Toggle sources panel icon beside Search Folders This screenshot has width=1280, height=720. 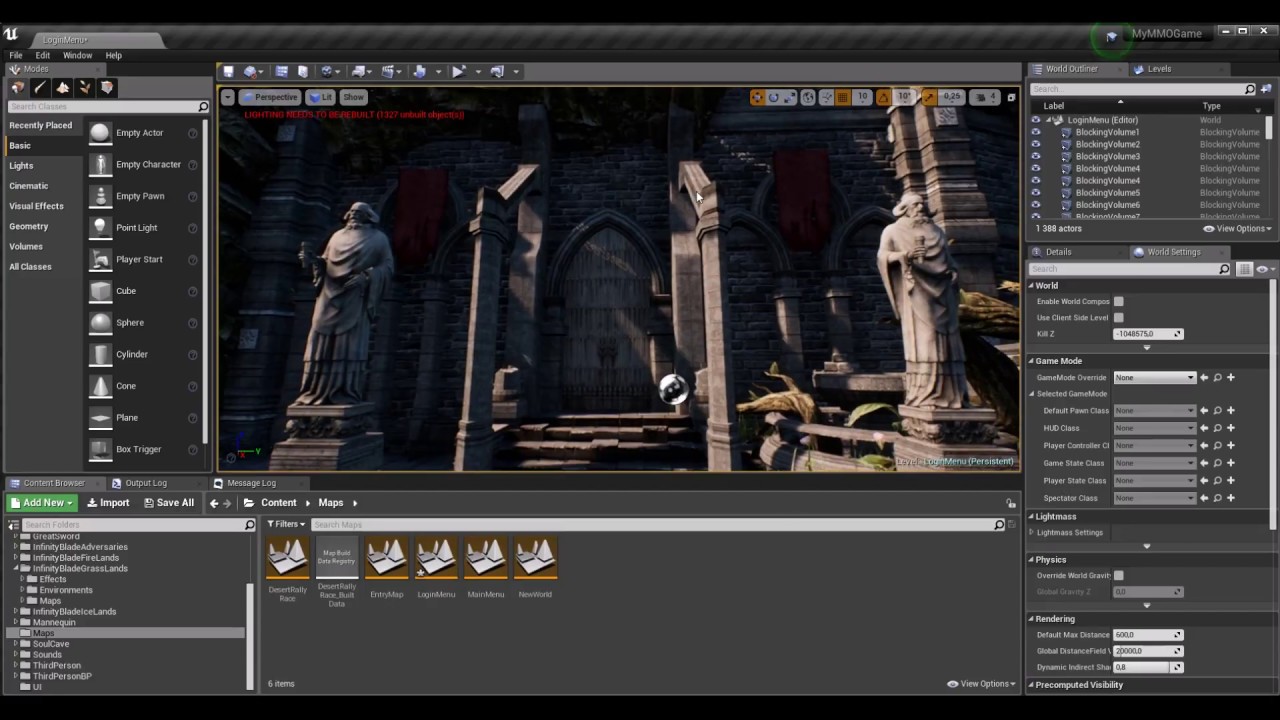pyautogui.click(x=13, y=525)
